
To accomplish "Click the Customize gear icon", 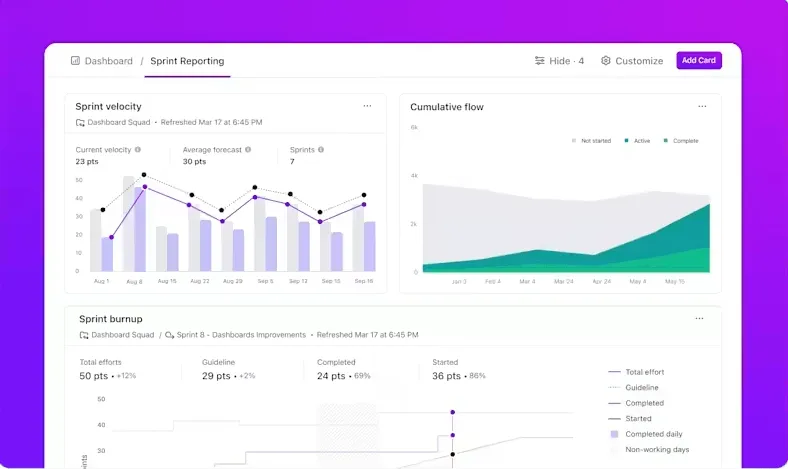I will click(x=606, y=61).
